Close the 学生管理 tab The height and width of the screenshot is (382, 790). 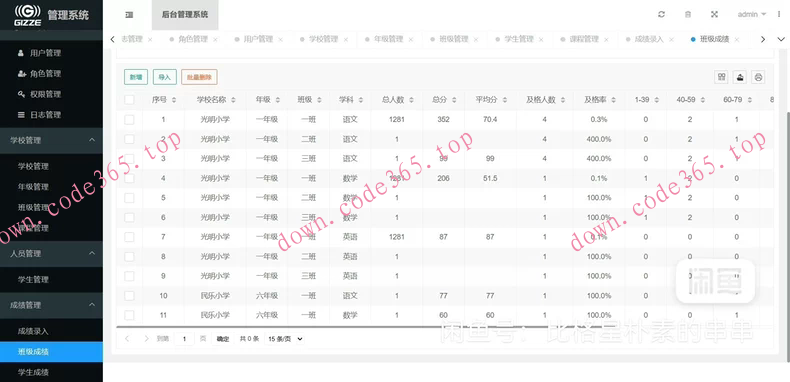click(541, 39)
